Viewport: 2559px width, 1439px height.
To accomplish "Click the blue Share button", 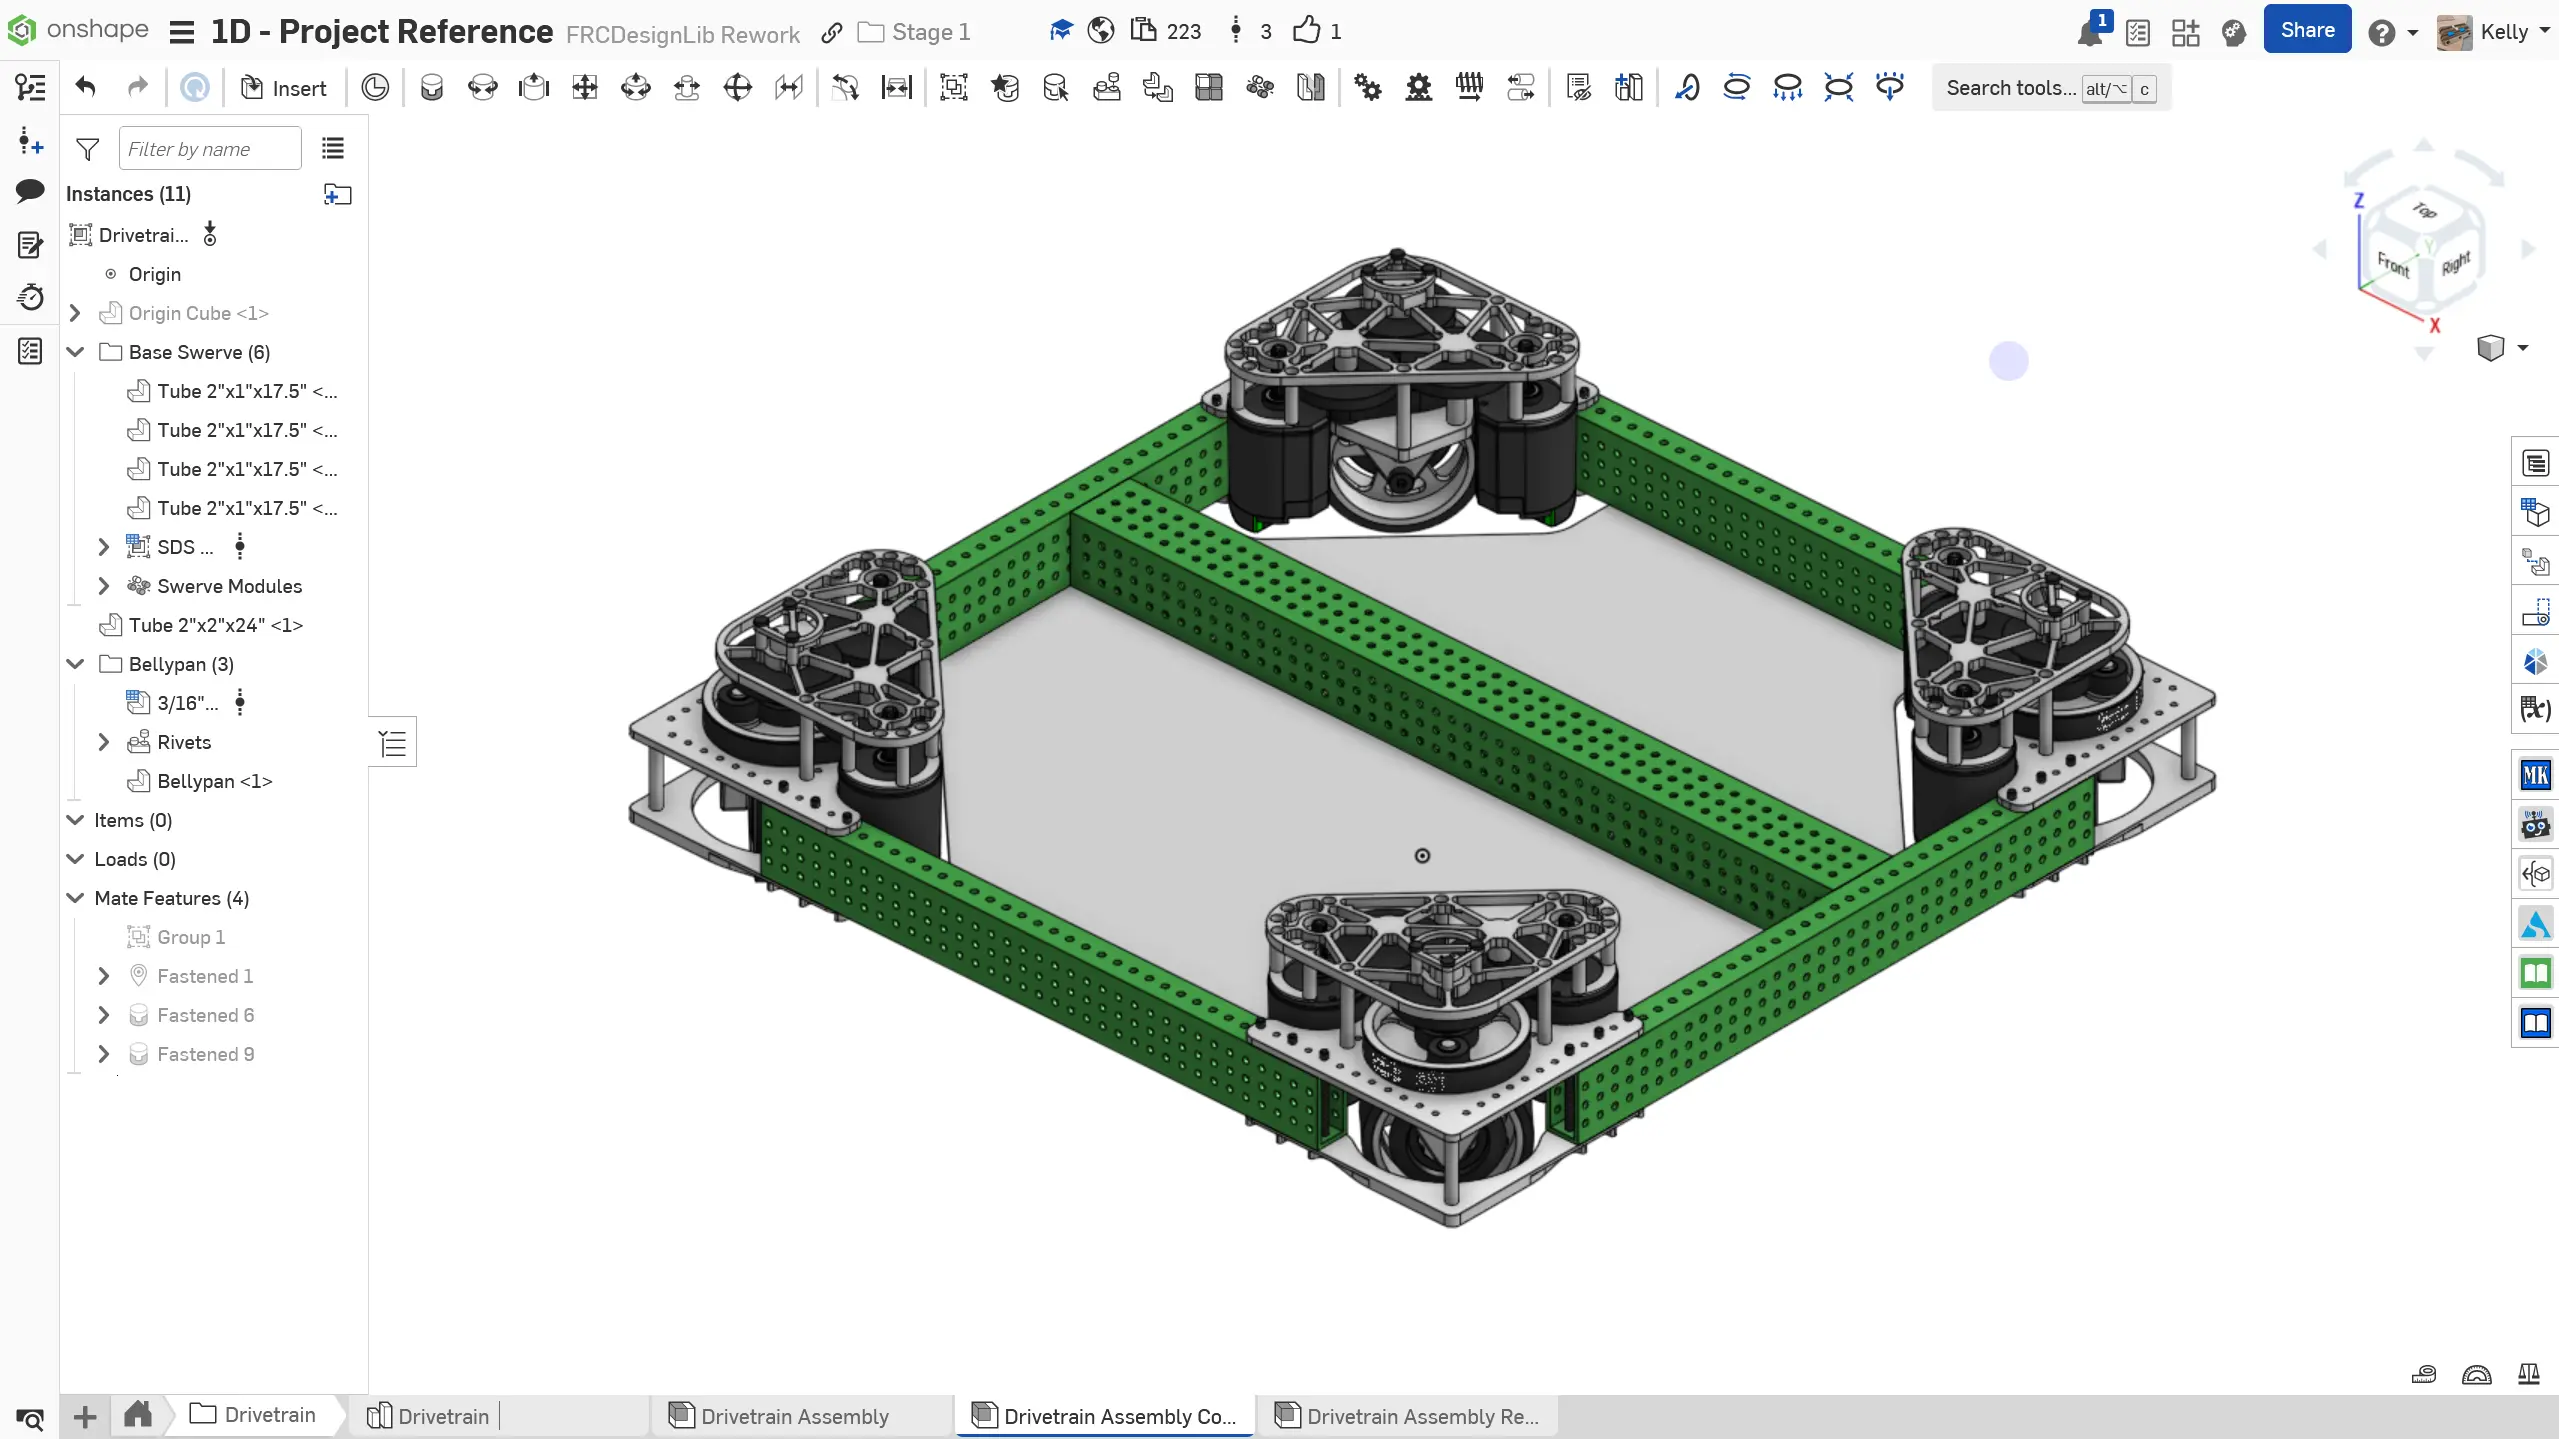I will (2307, 30).
